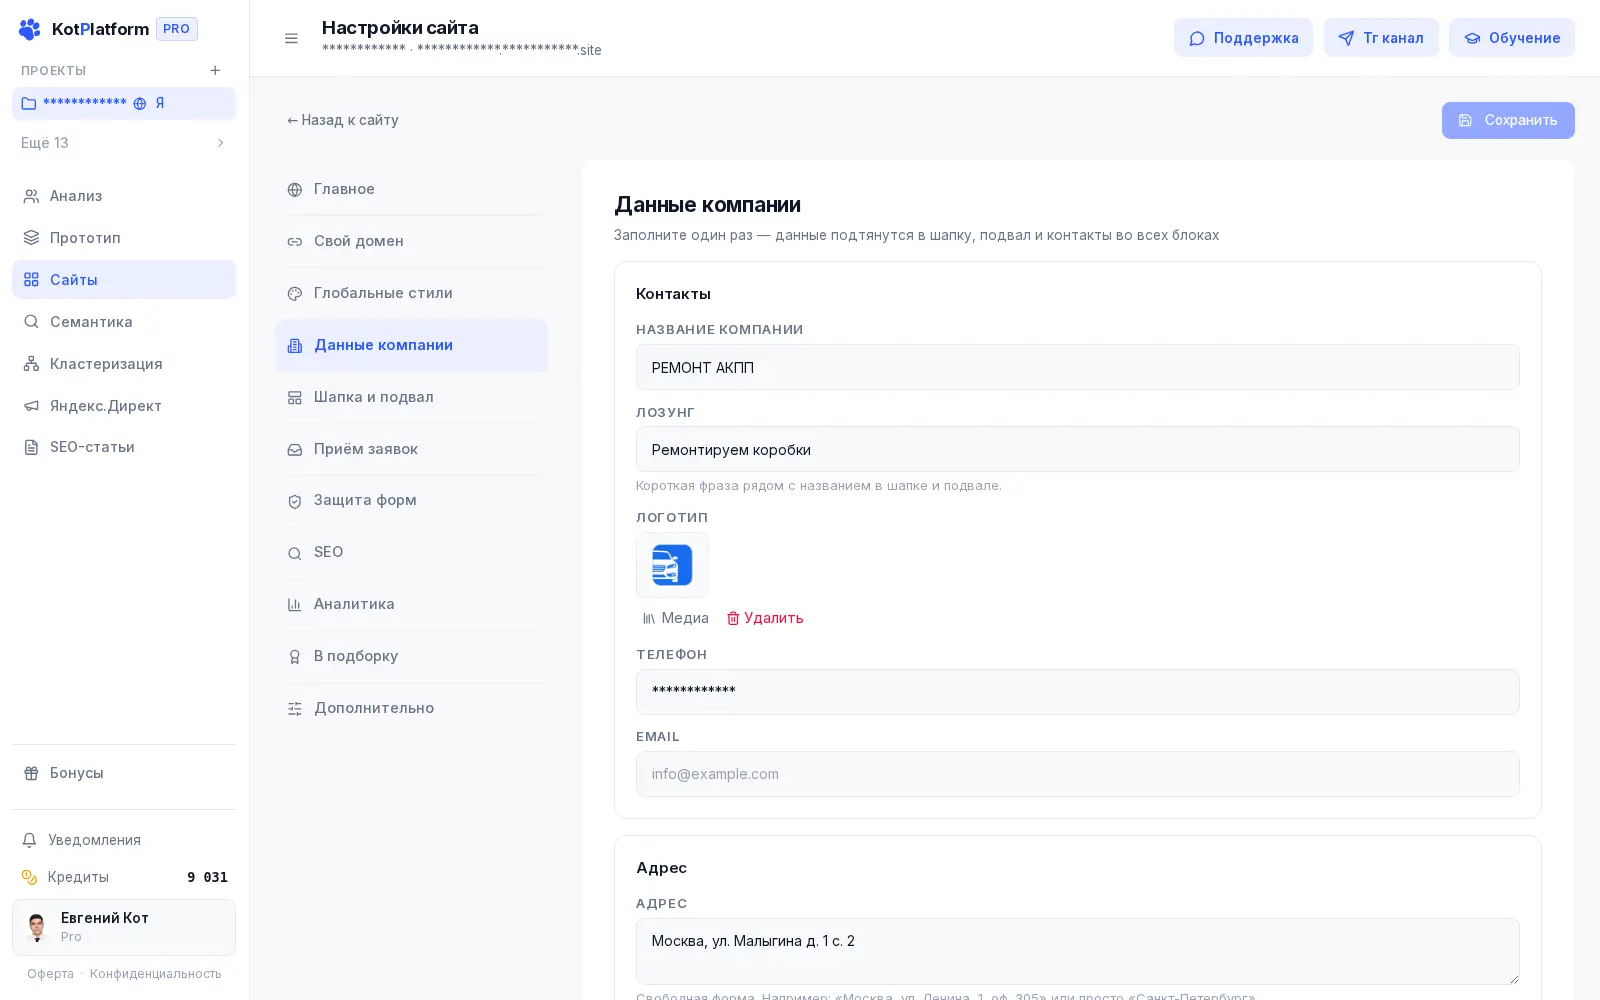The height and width of the screenshot is (1000, 1600).
Task: Open the Свой домен settings tab
Action: [x=411, y=241]
